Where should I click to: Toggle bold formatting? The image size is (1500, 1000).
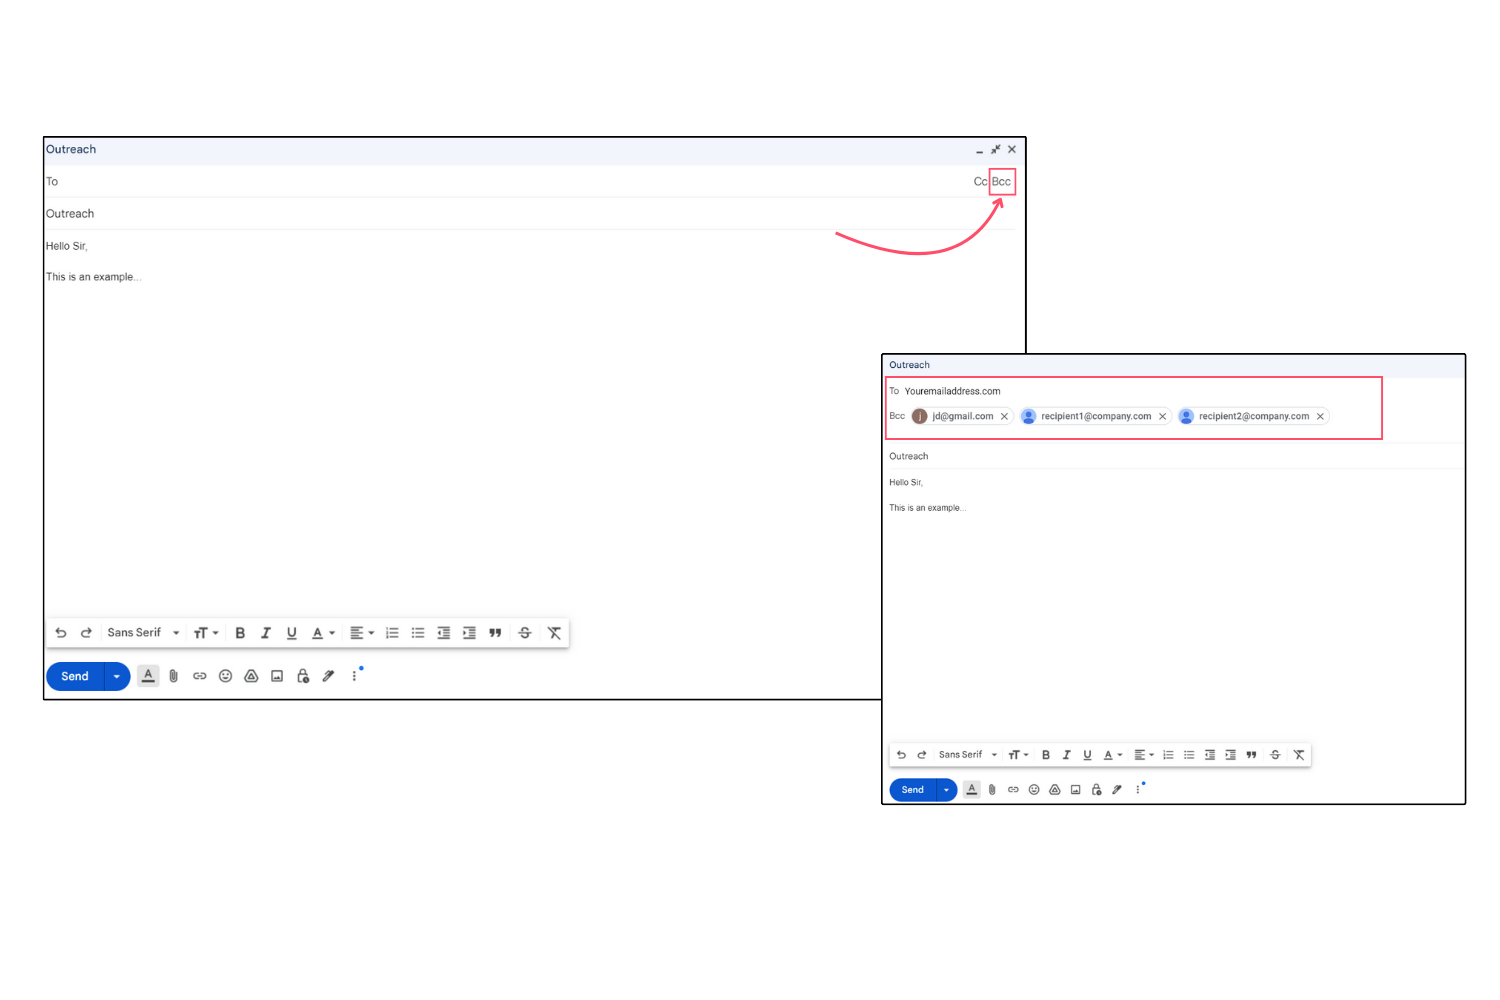pos(240,632)
